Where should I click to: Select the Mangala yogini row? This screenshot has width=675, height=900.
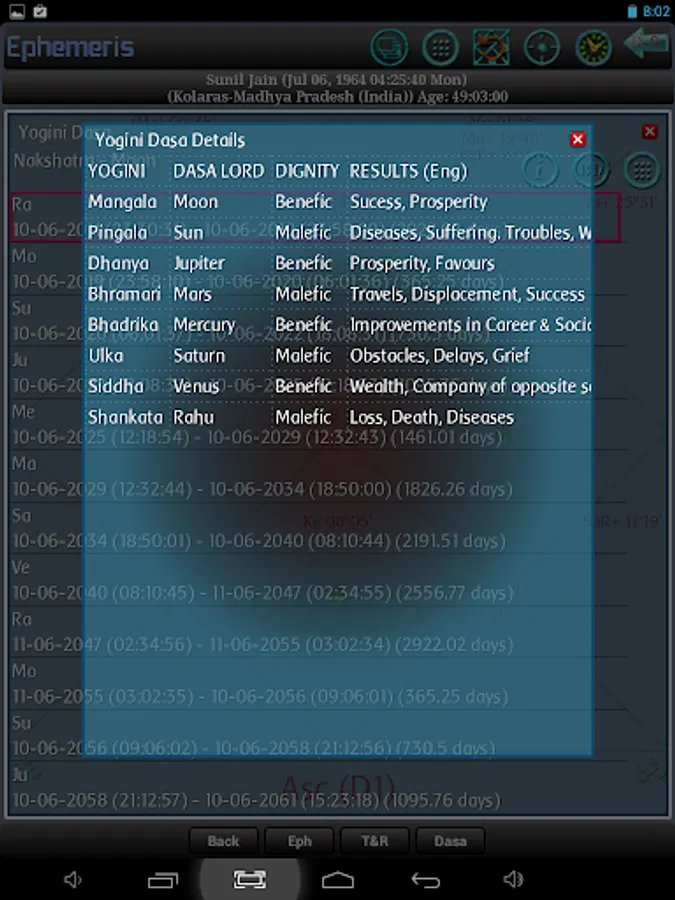point(339,202)
